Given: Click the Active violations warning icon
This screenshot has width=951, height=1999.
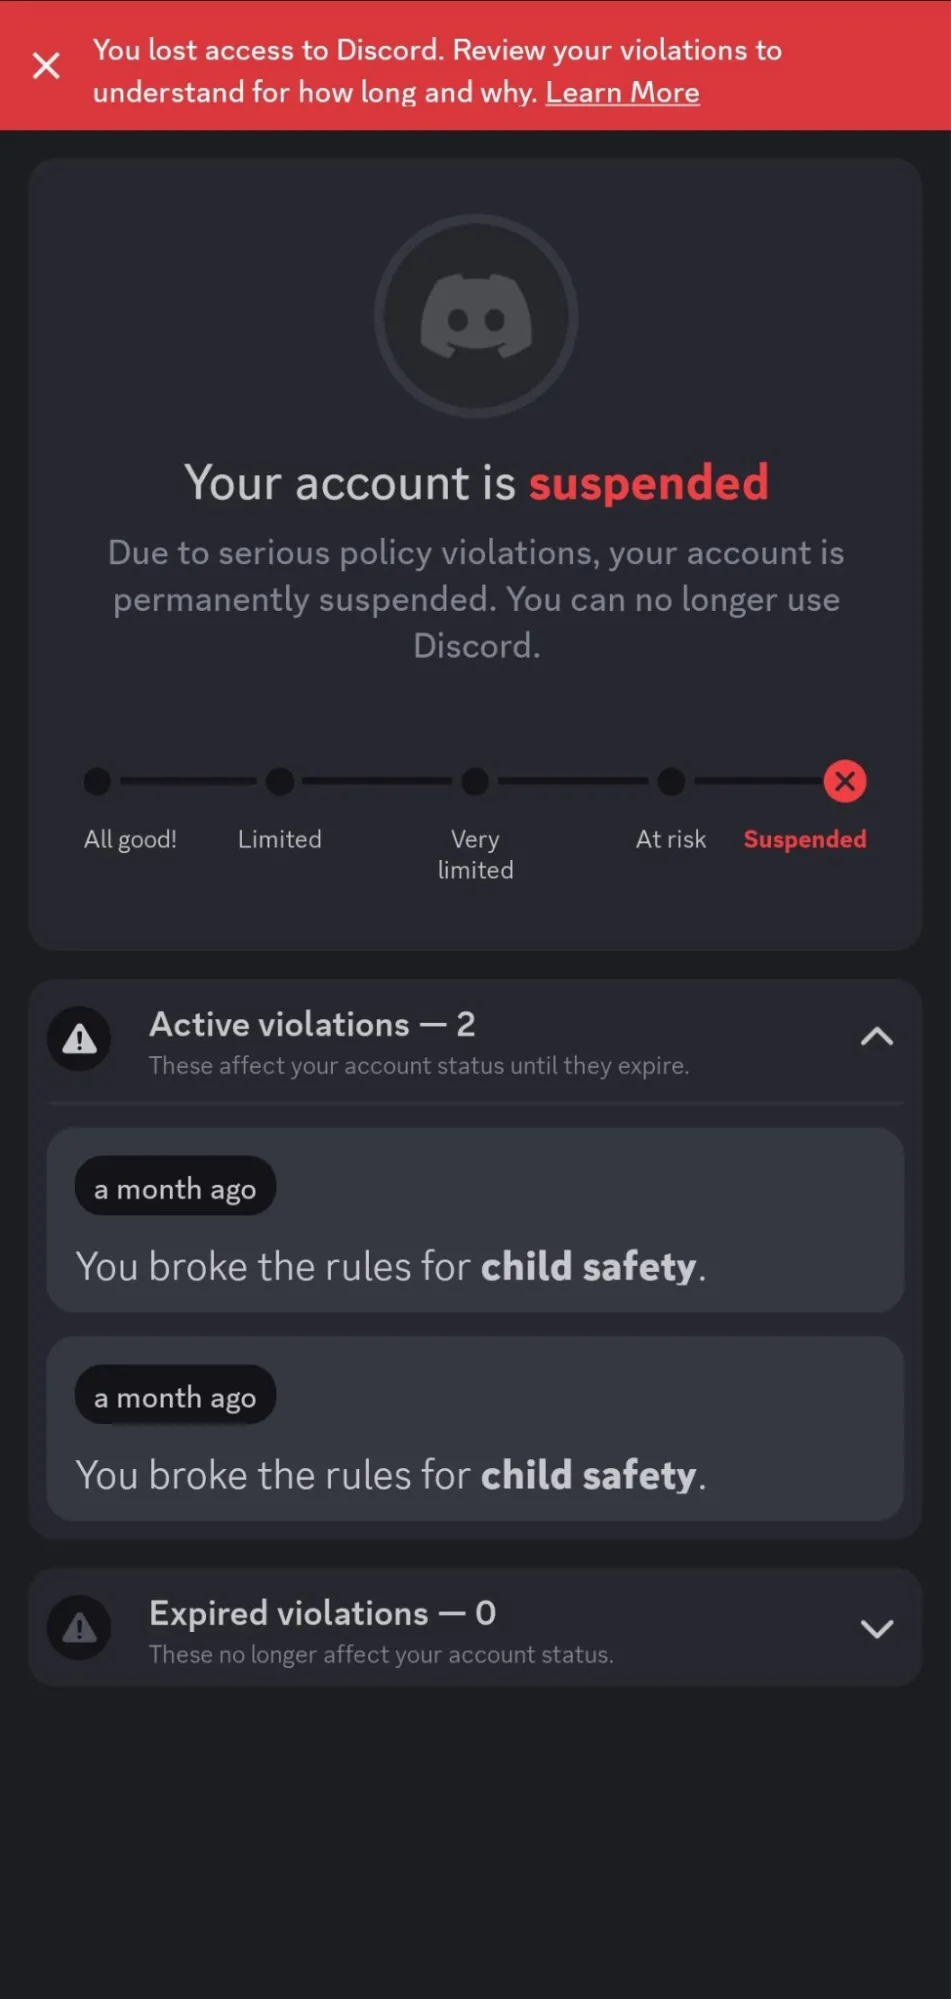Looking at the screenshot, I should click(80, 1039).
